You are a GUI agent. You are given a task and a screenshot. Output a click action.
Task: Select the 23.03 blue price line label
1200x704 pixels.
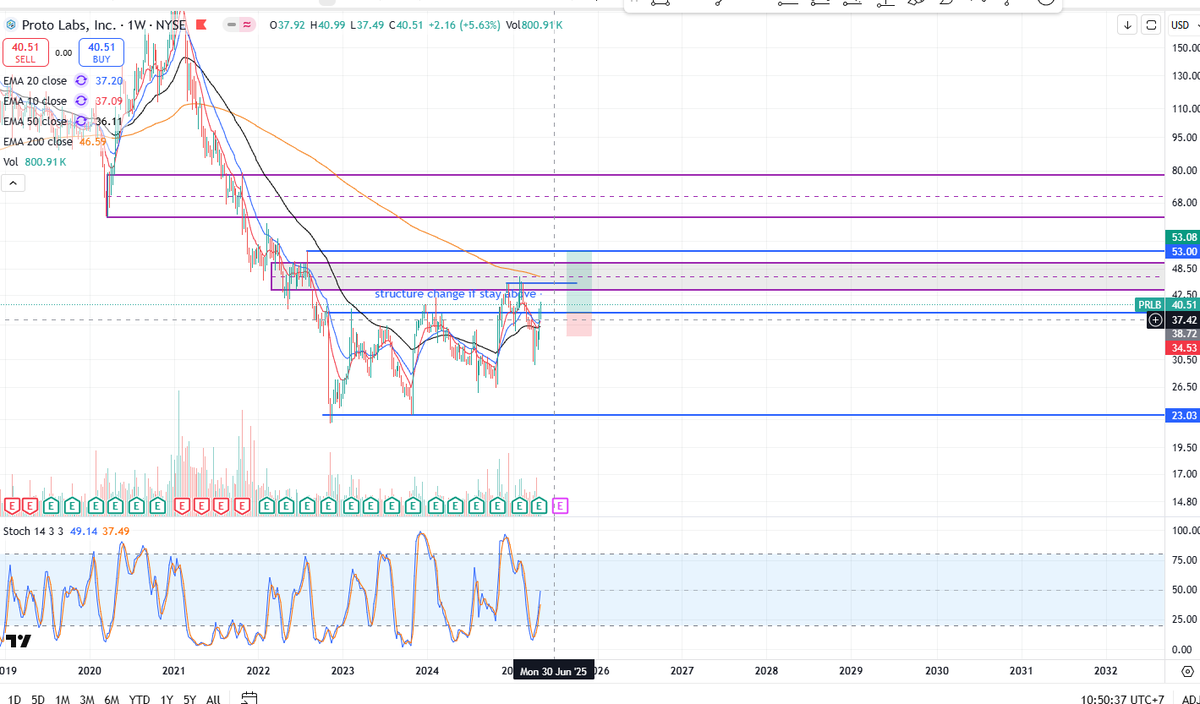coord(1183,415)
